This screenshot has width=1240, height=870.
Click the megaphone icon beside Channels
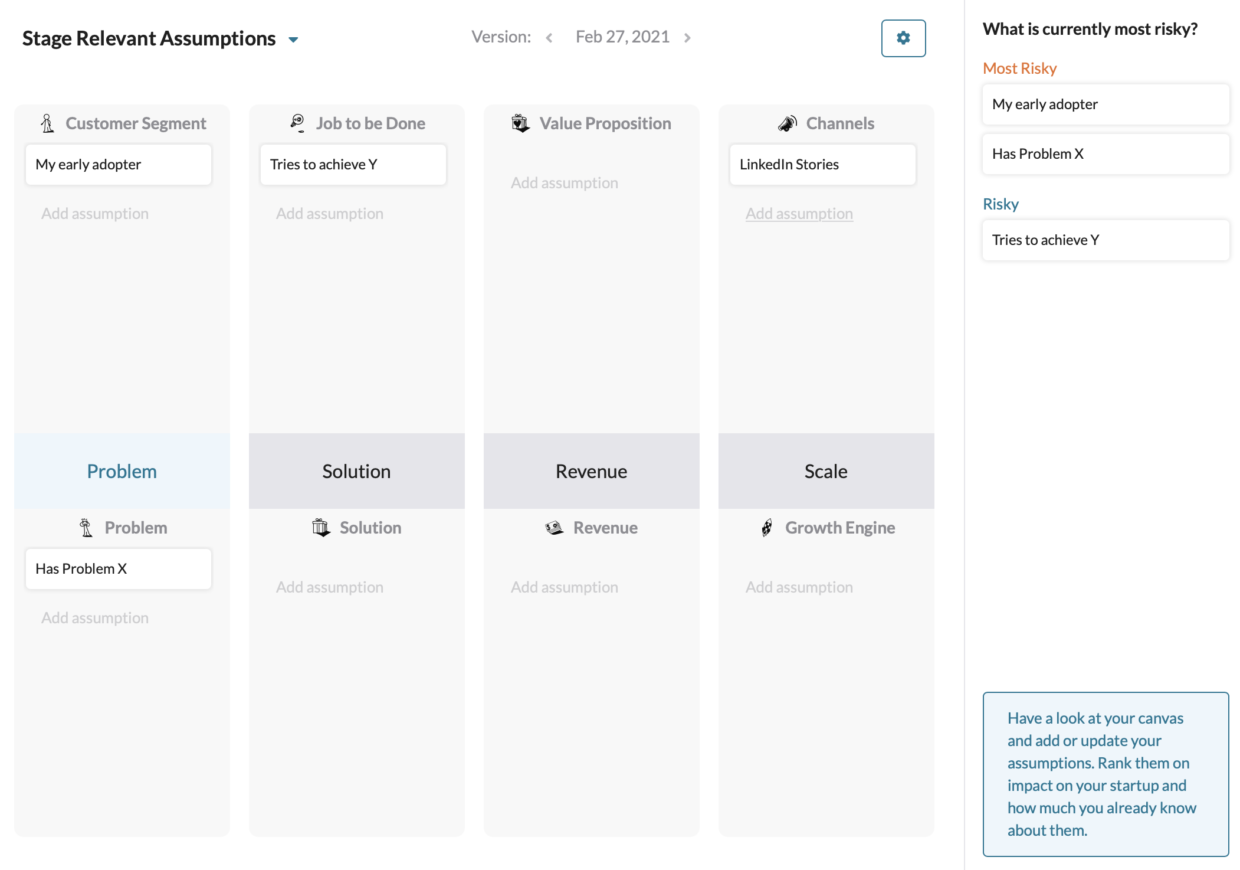click(x=785, y=122)
